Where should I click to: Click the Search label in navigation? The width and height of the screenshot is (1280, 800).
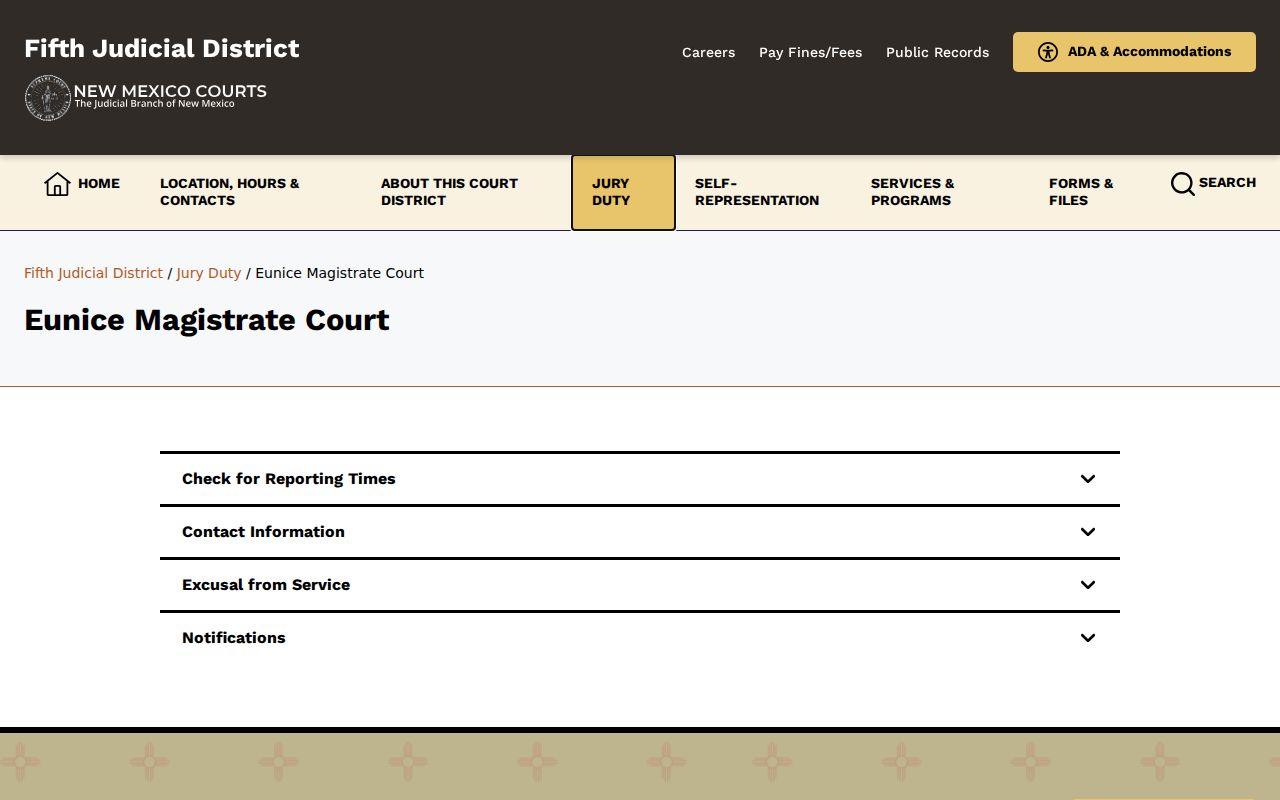click(x=1227, y=183)
